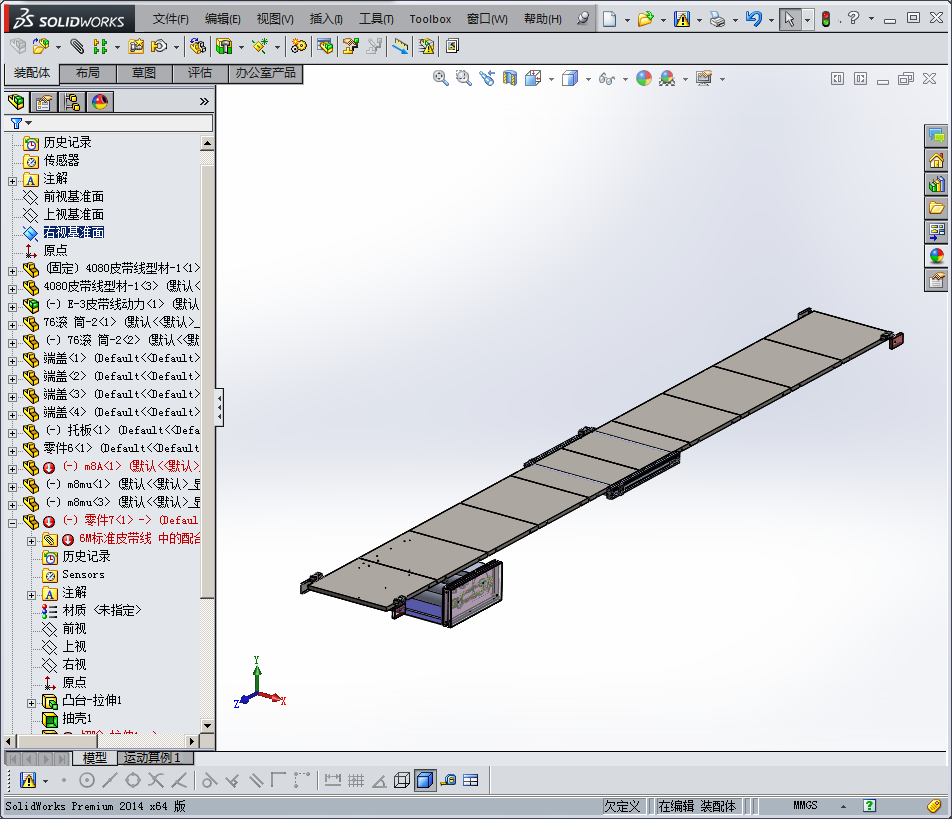Click the Display Style cube icon
This screenshot has height=819, width=952.
coord(570,78)
